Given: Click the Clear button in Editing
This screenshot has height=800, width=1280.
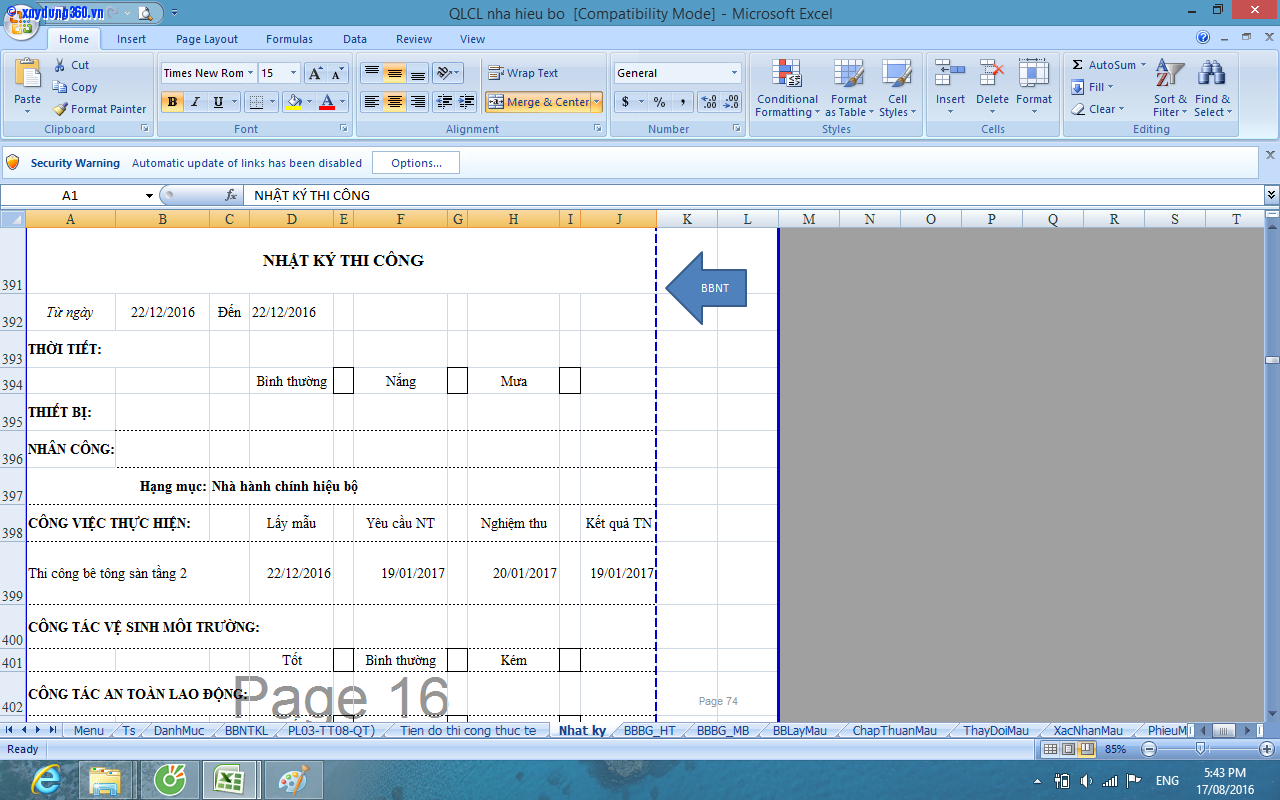Looking at the screenshot, I should click(1098, 109).
